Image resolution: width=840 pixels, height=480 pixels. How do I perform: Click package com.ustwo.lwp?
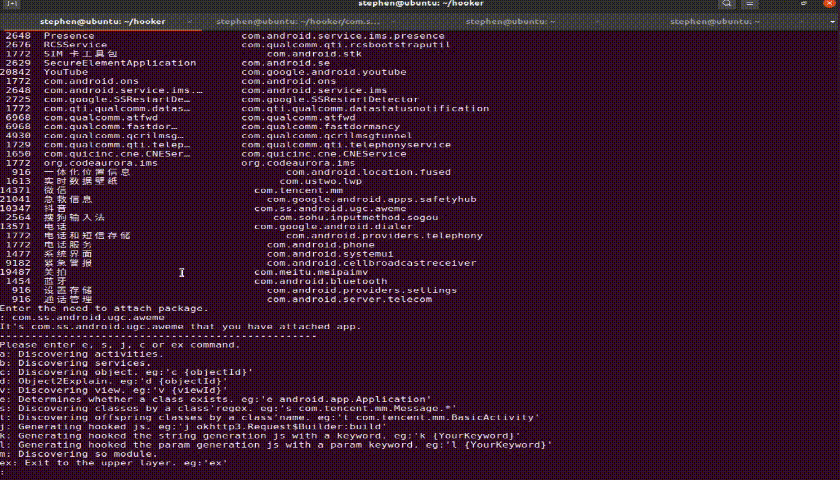click(320, 181)
